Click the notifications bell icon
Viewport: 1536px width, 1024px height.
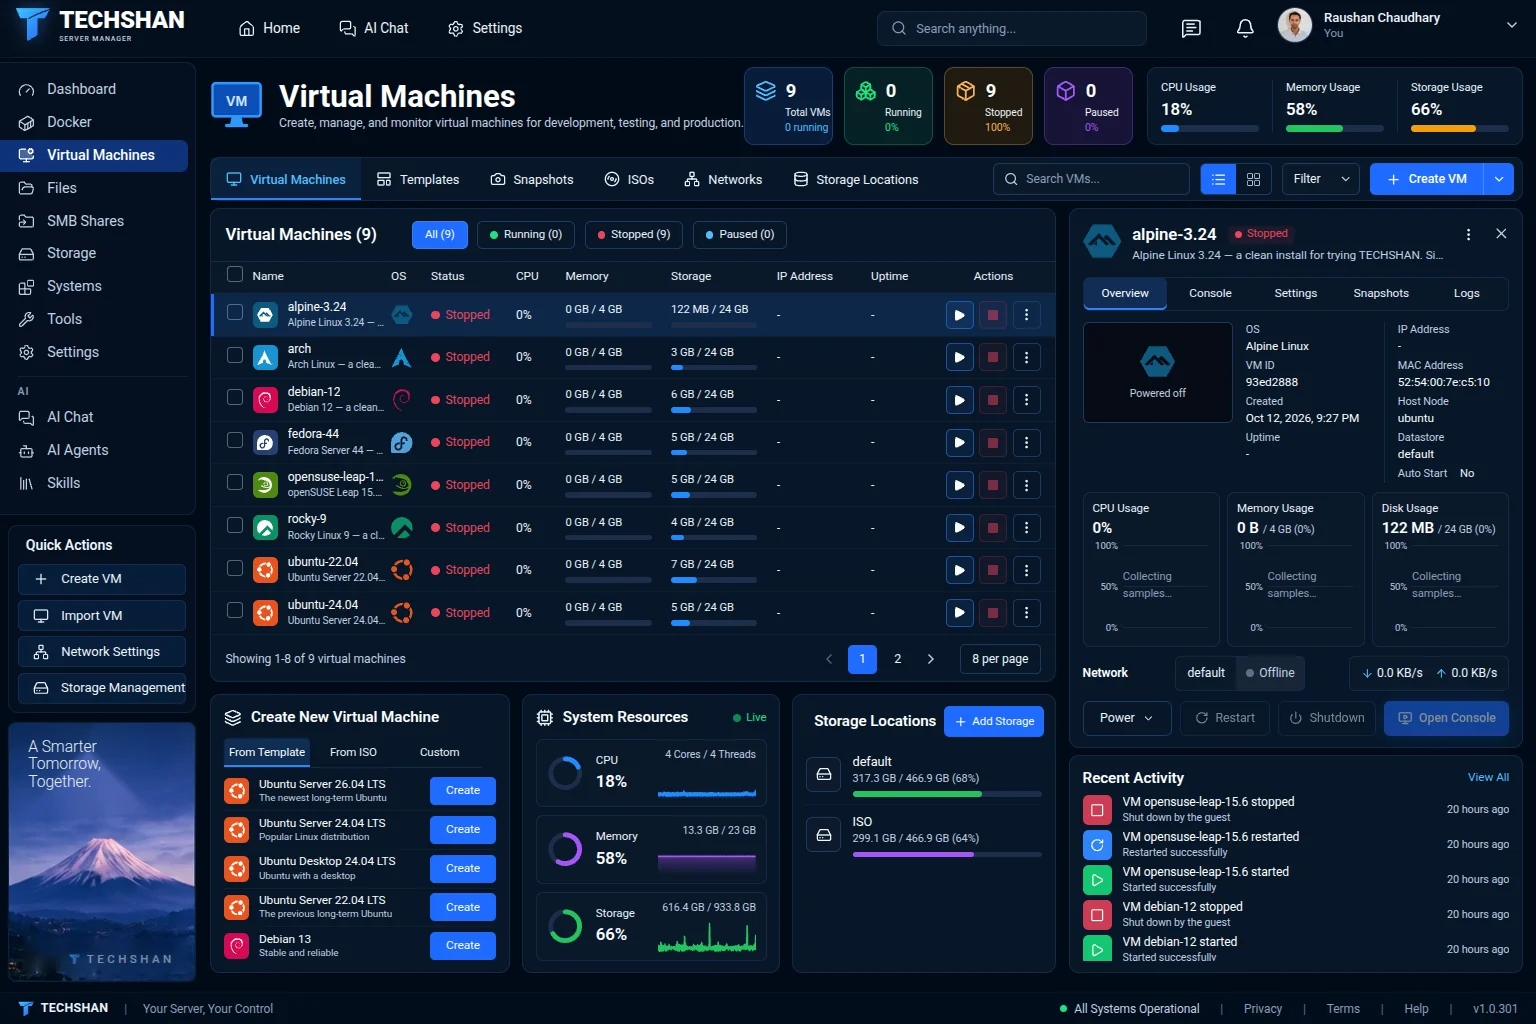coord(1245,28)
